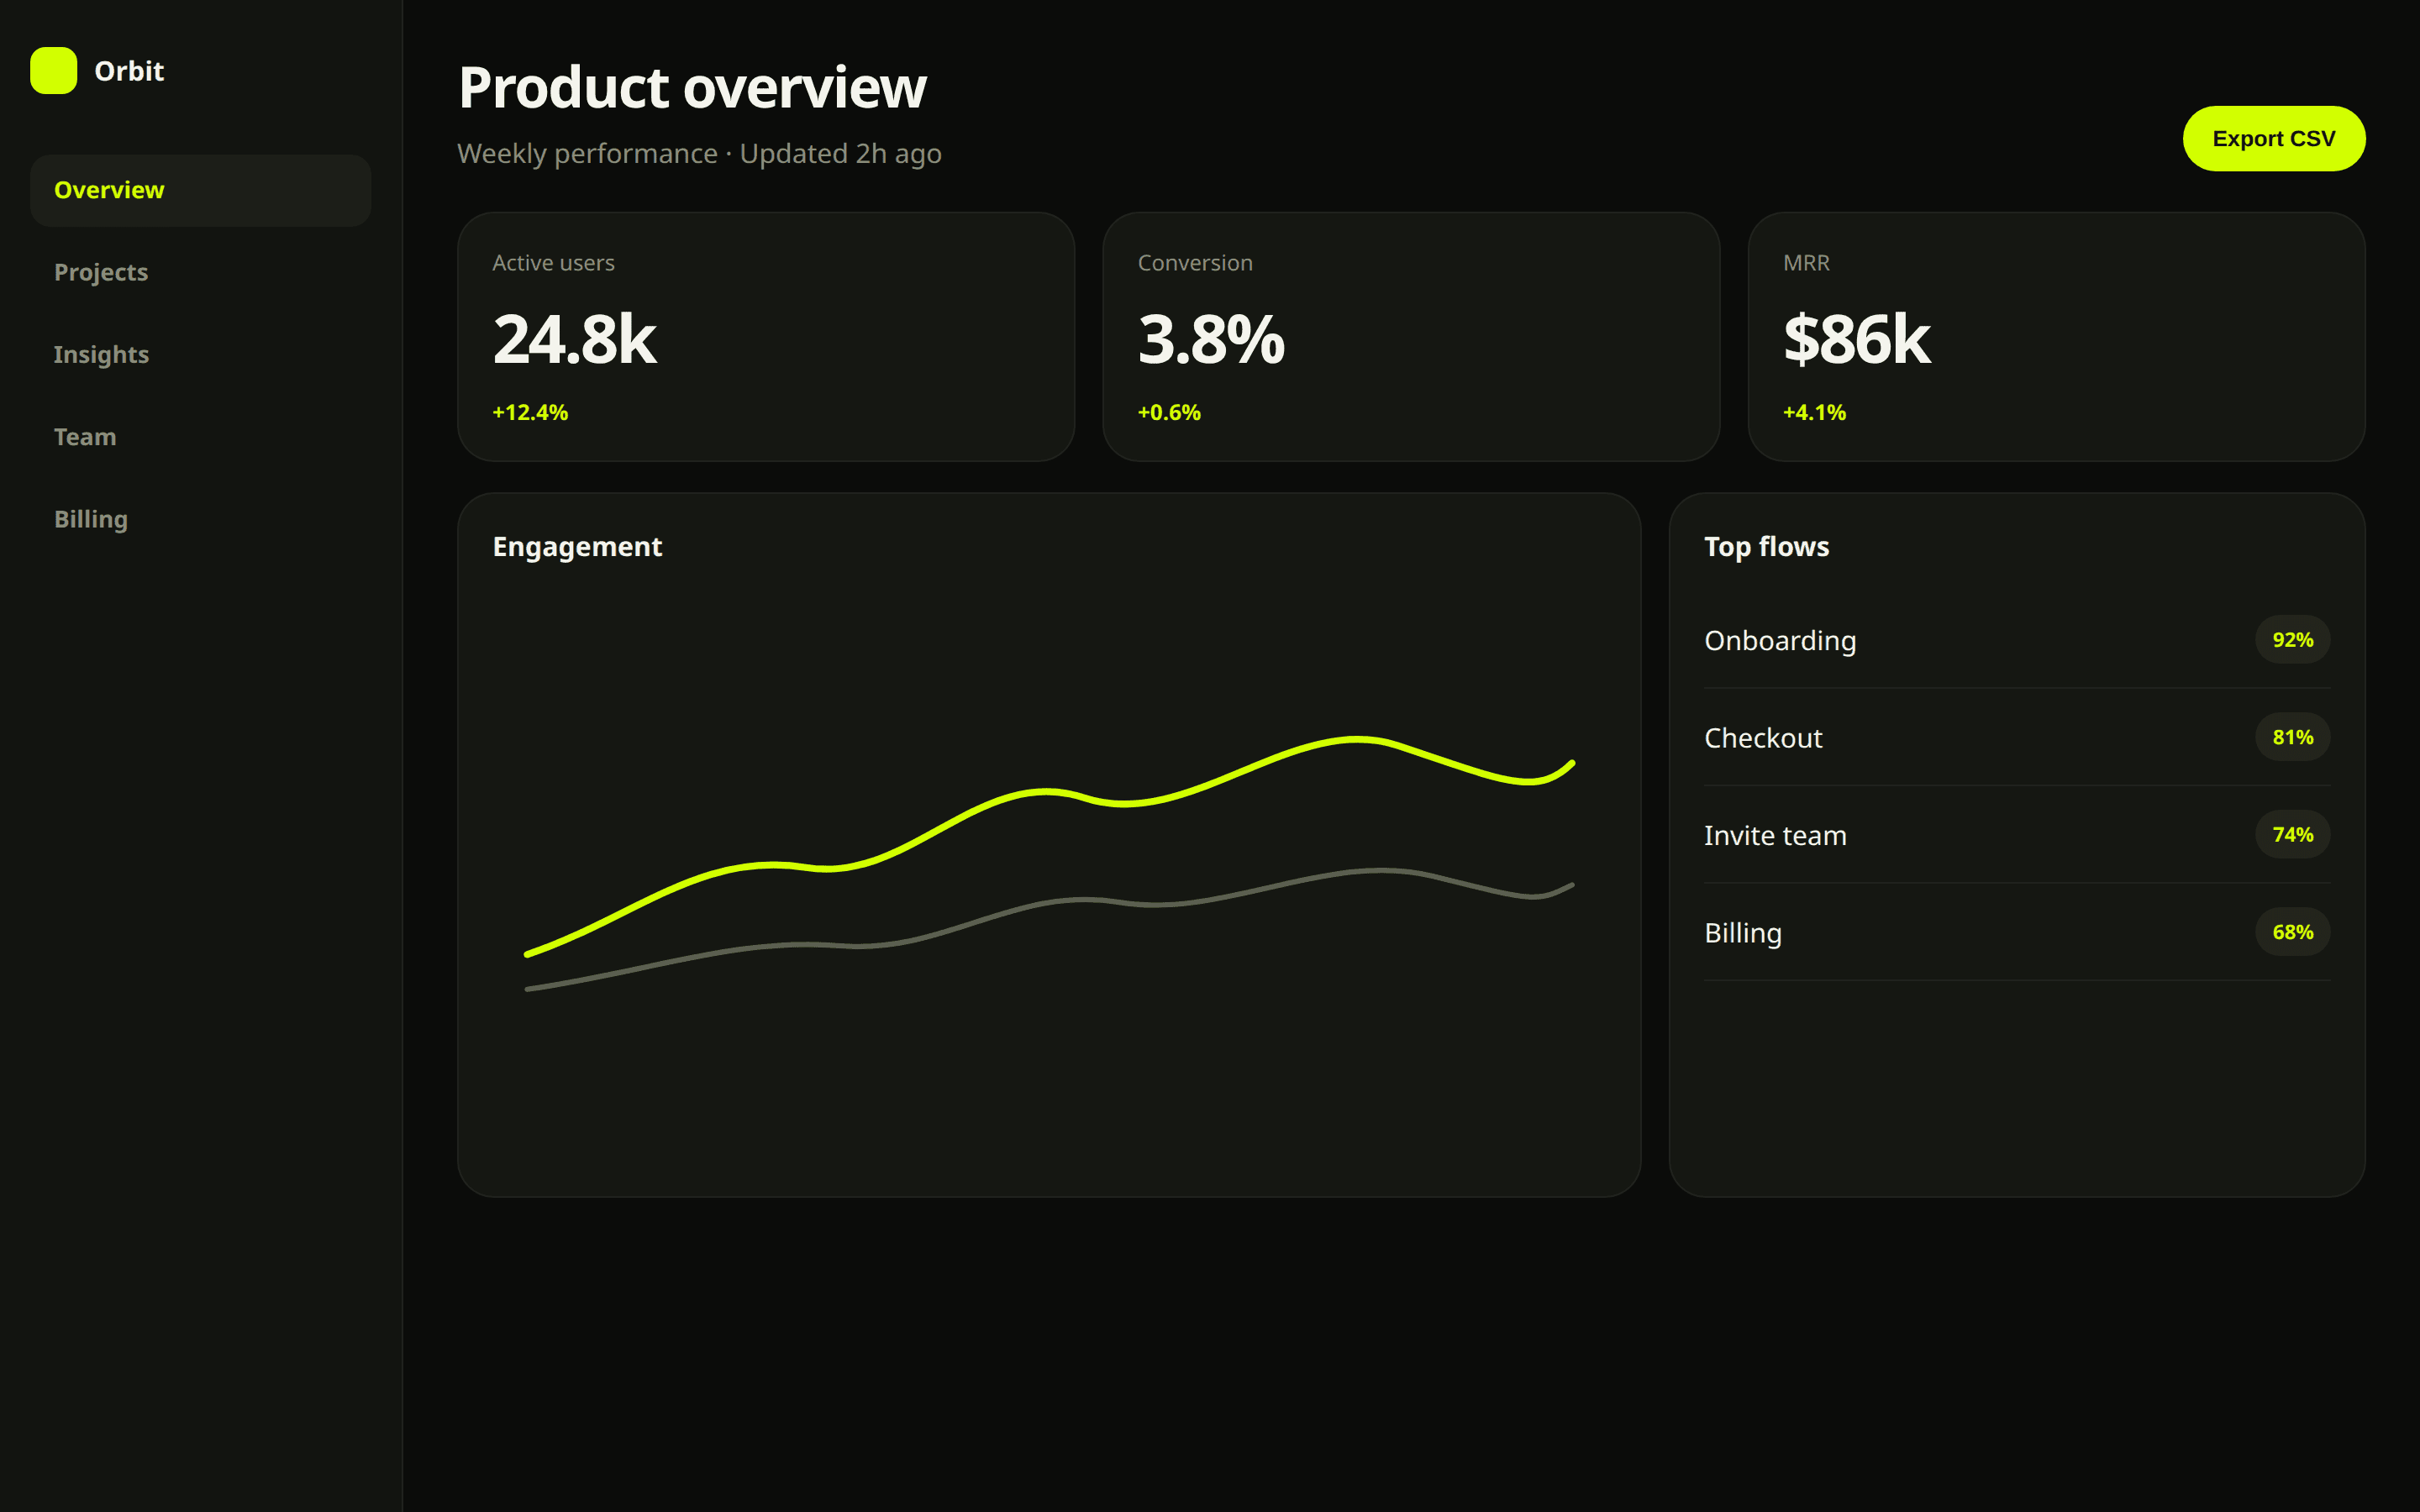Click the 'Weekly performance · Updated 2h ago' subtitle

click(699, 154)
